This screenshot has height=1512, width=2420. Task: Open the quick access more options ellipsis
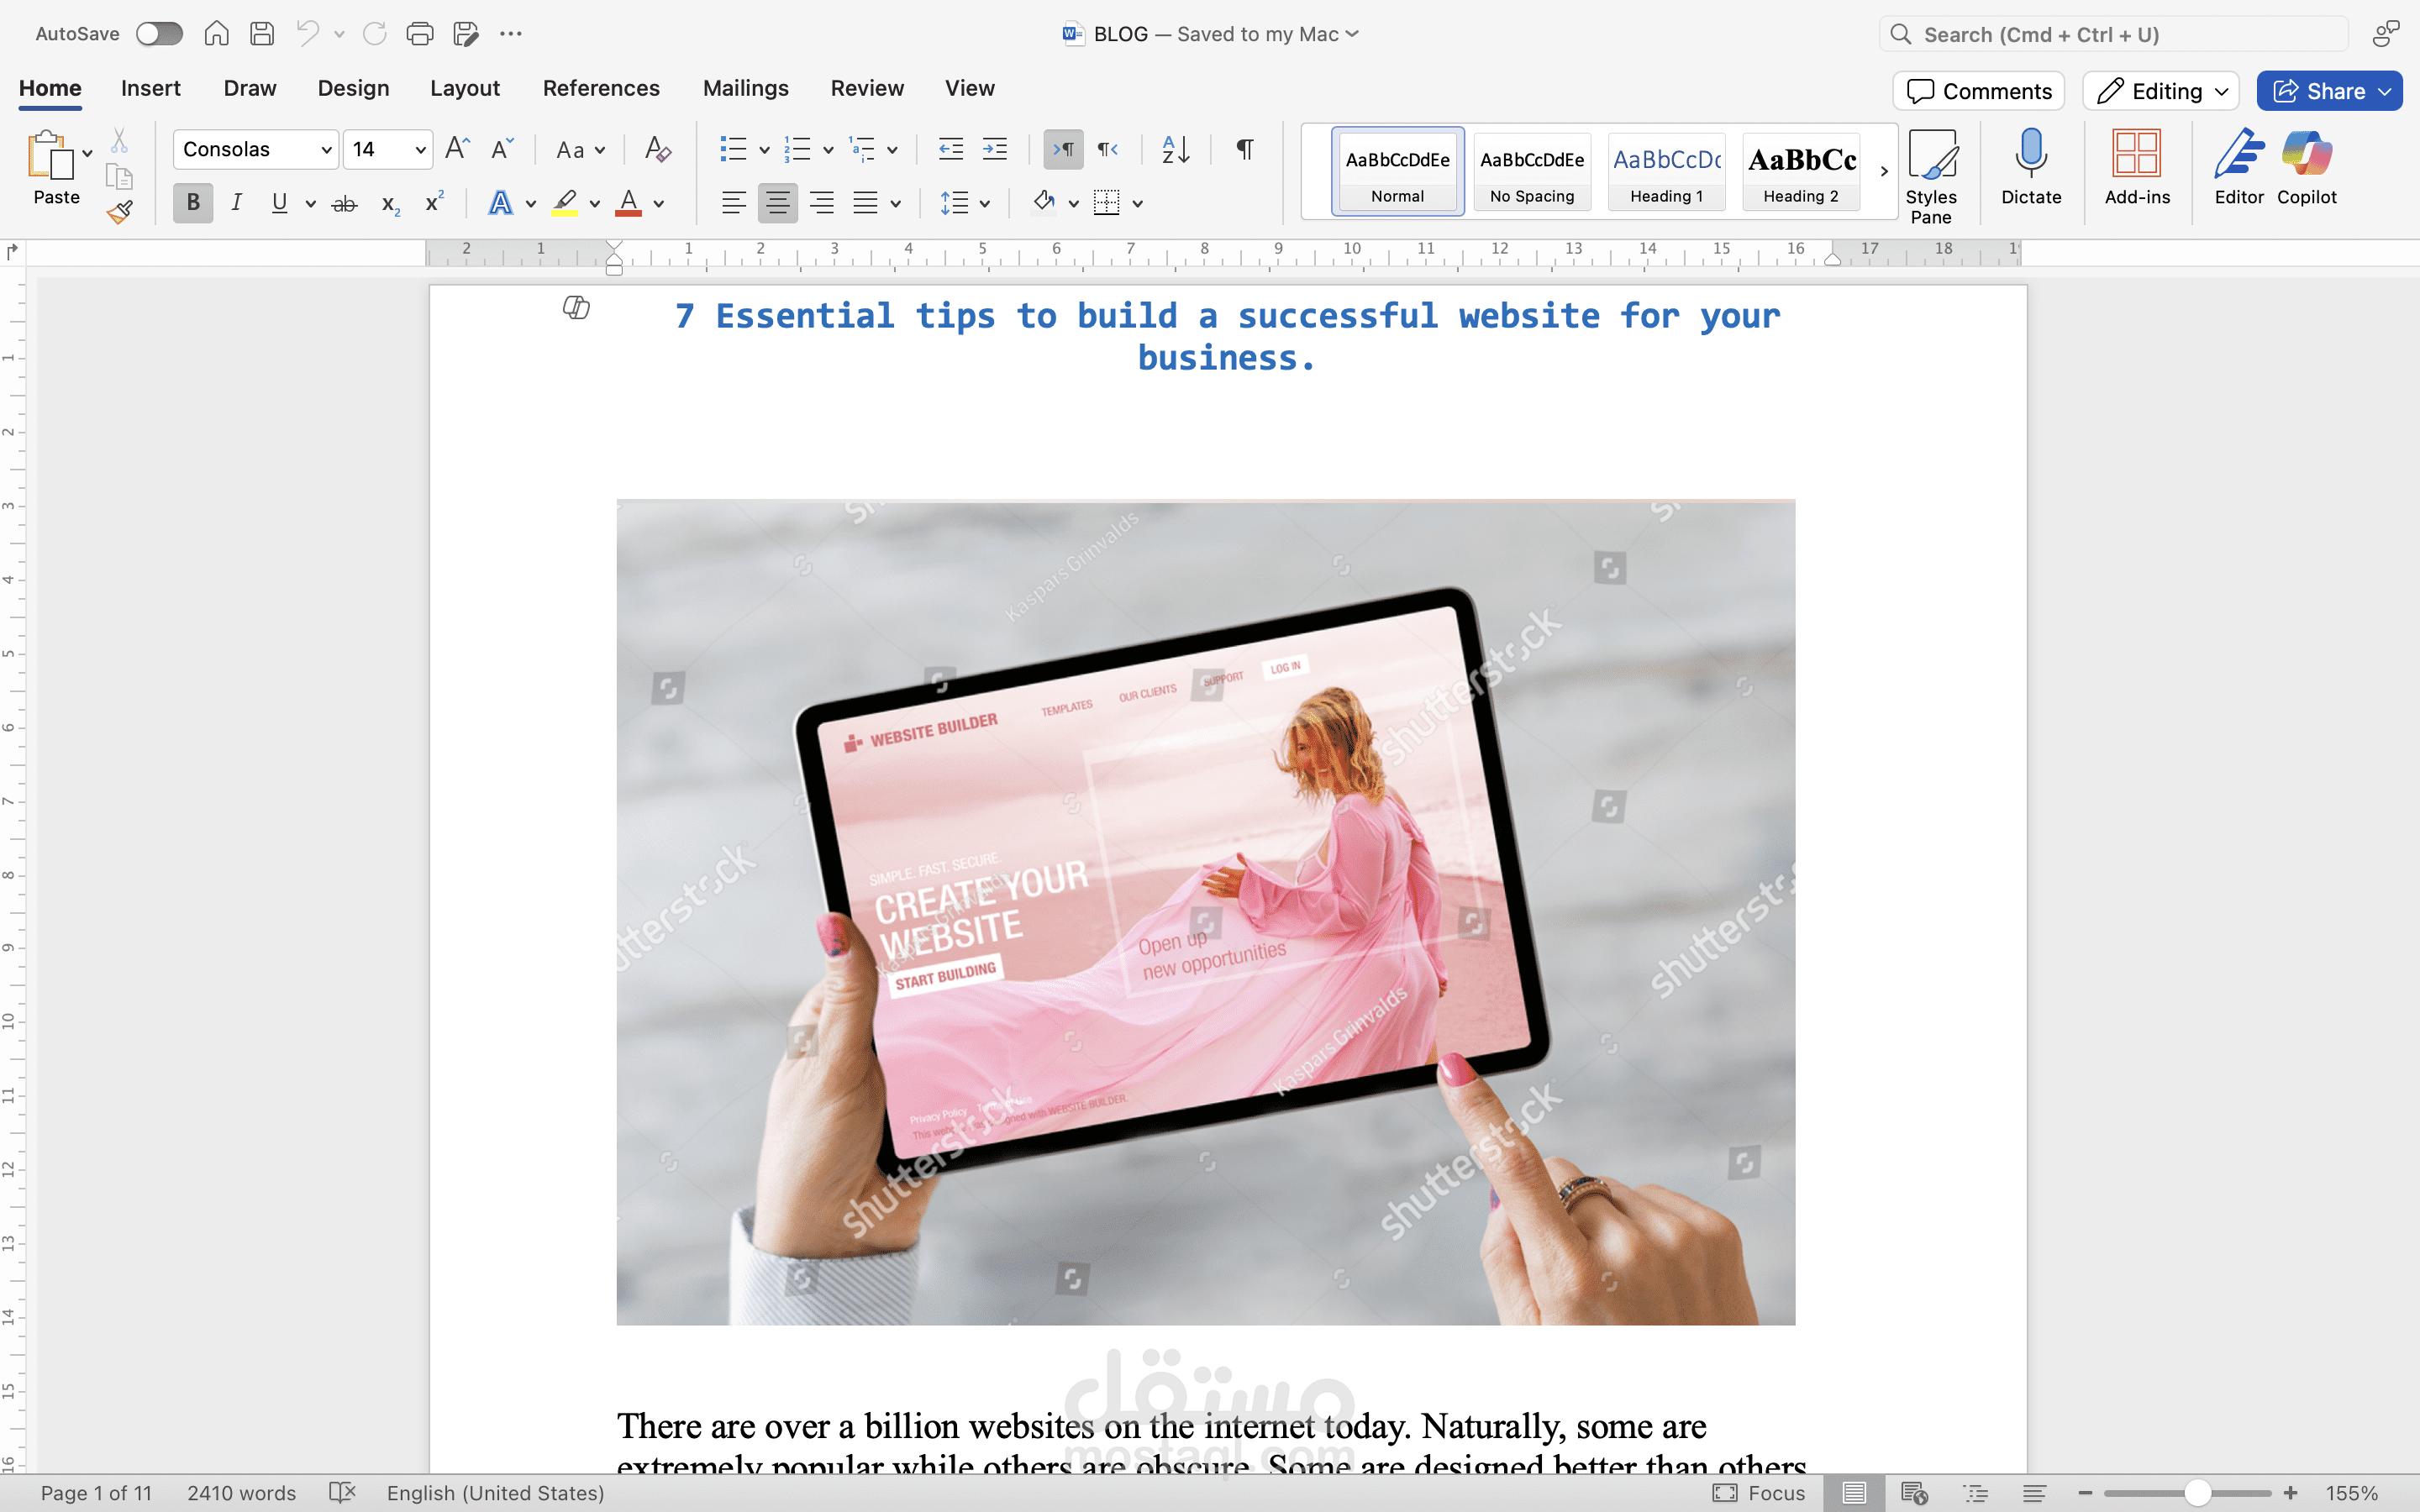pos(511,34)
